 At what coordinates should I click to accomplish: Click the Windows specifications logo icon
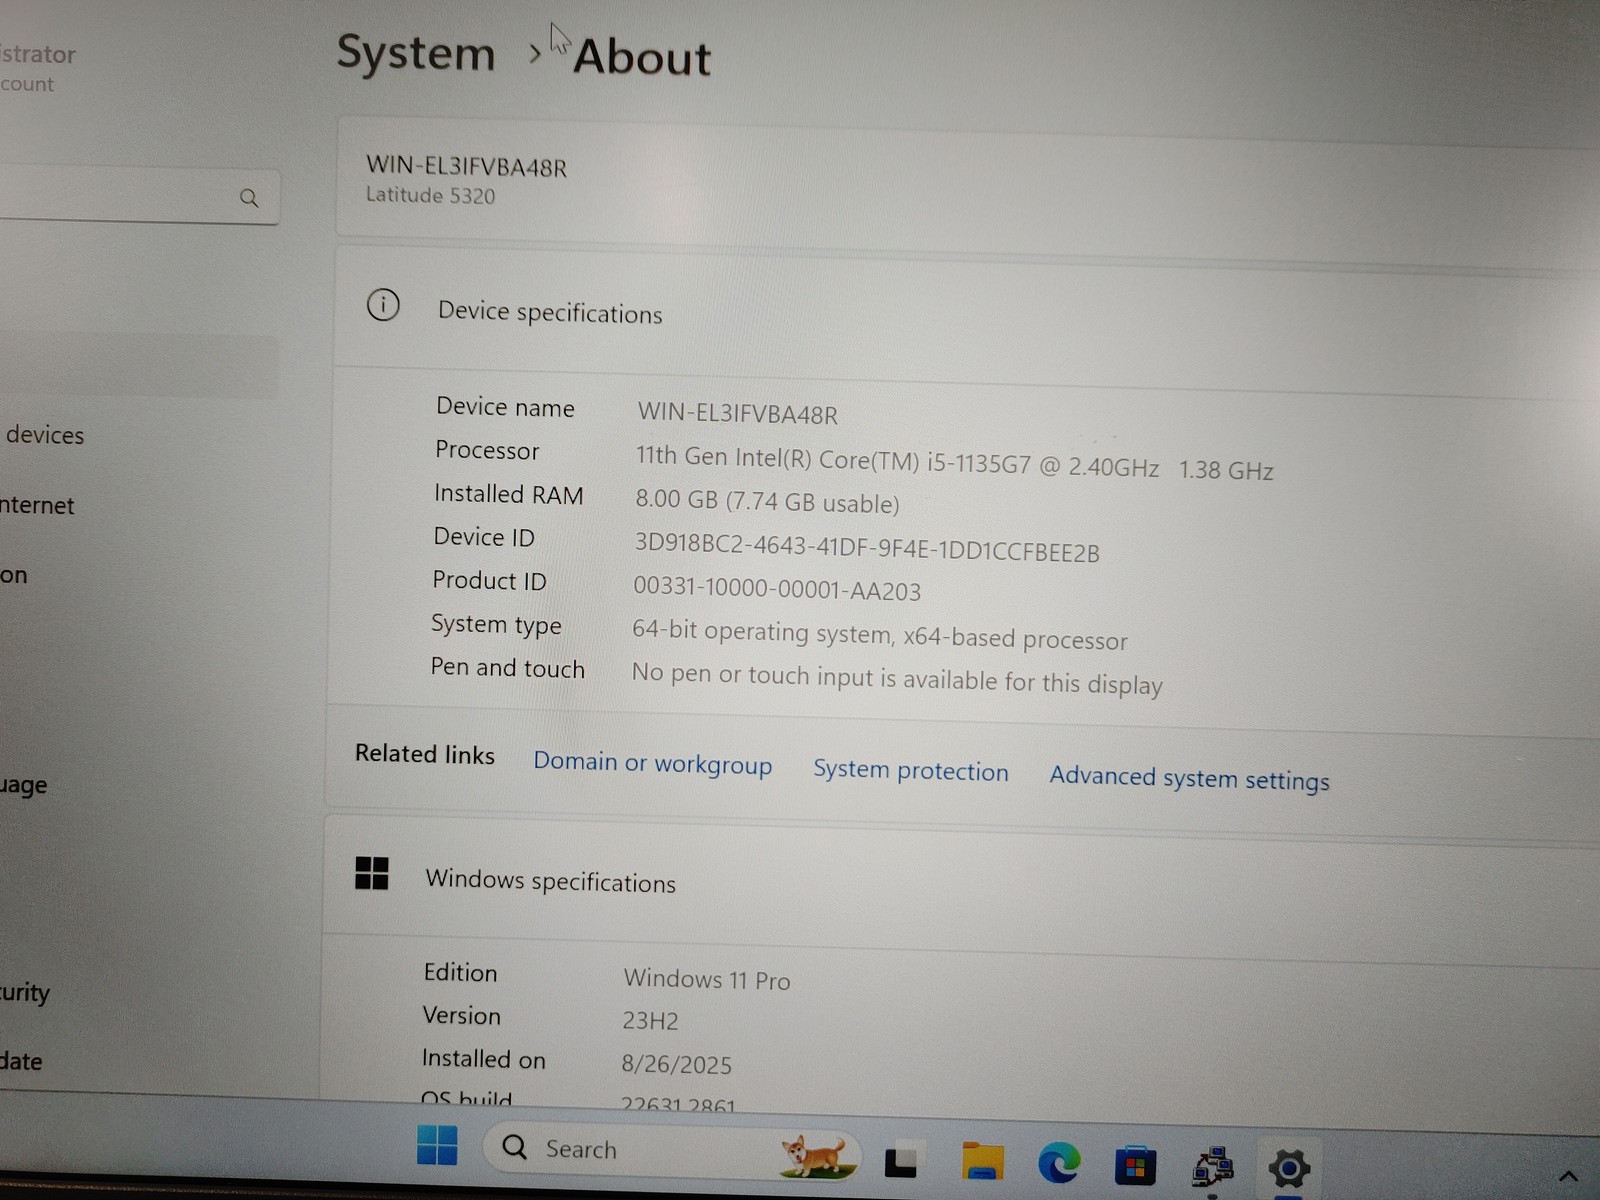coord(372,873)
